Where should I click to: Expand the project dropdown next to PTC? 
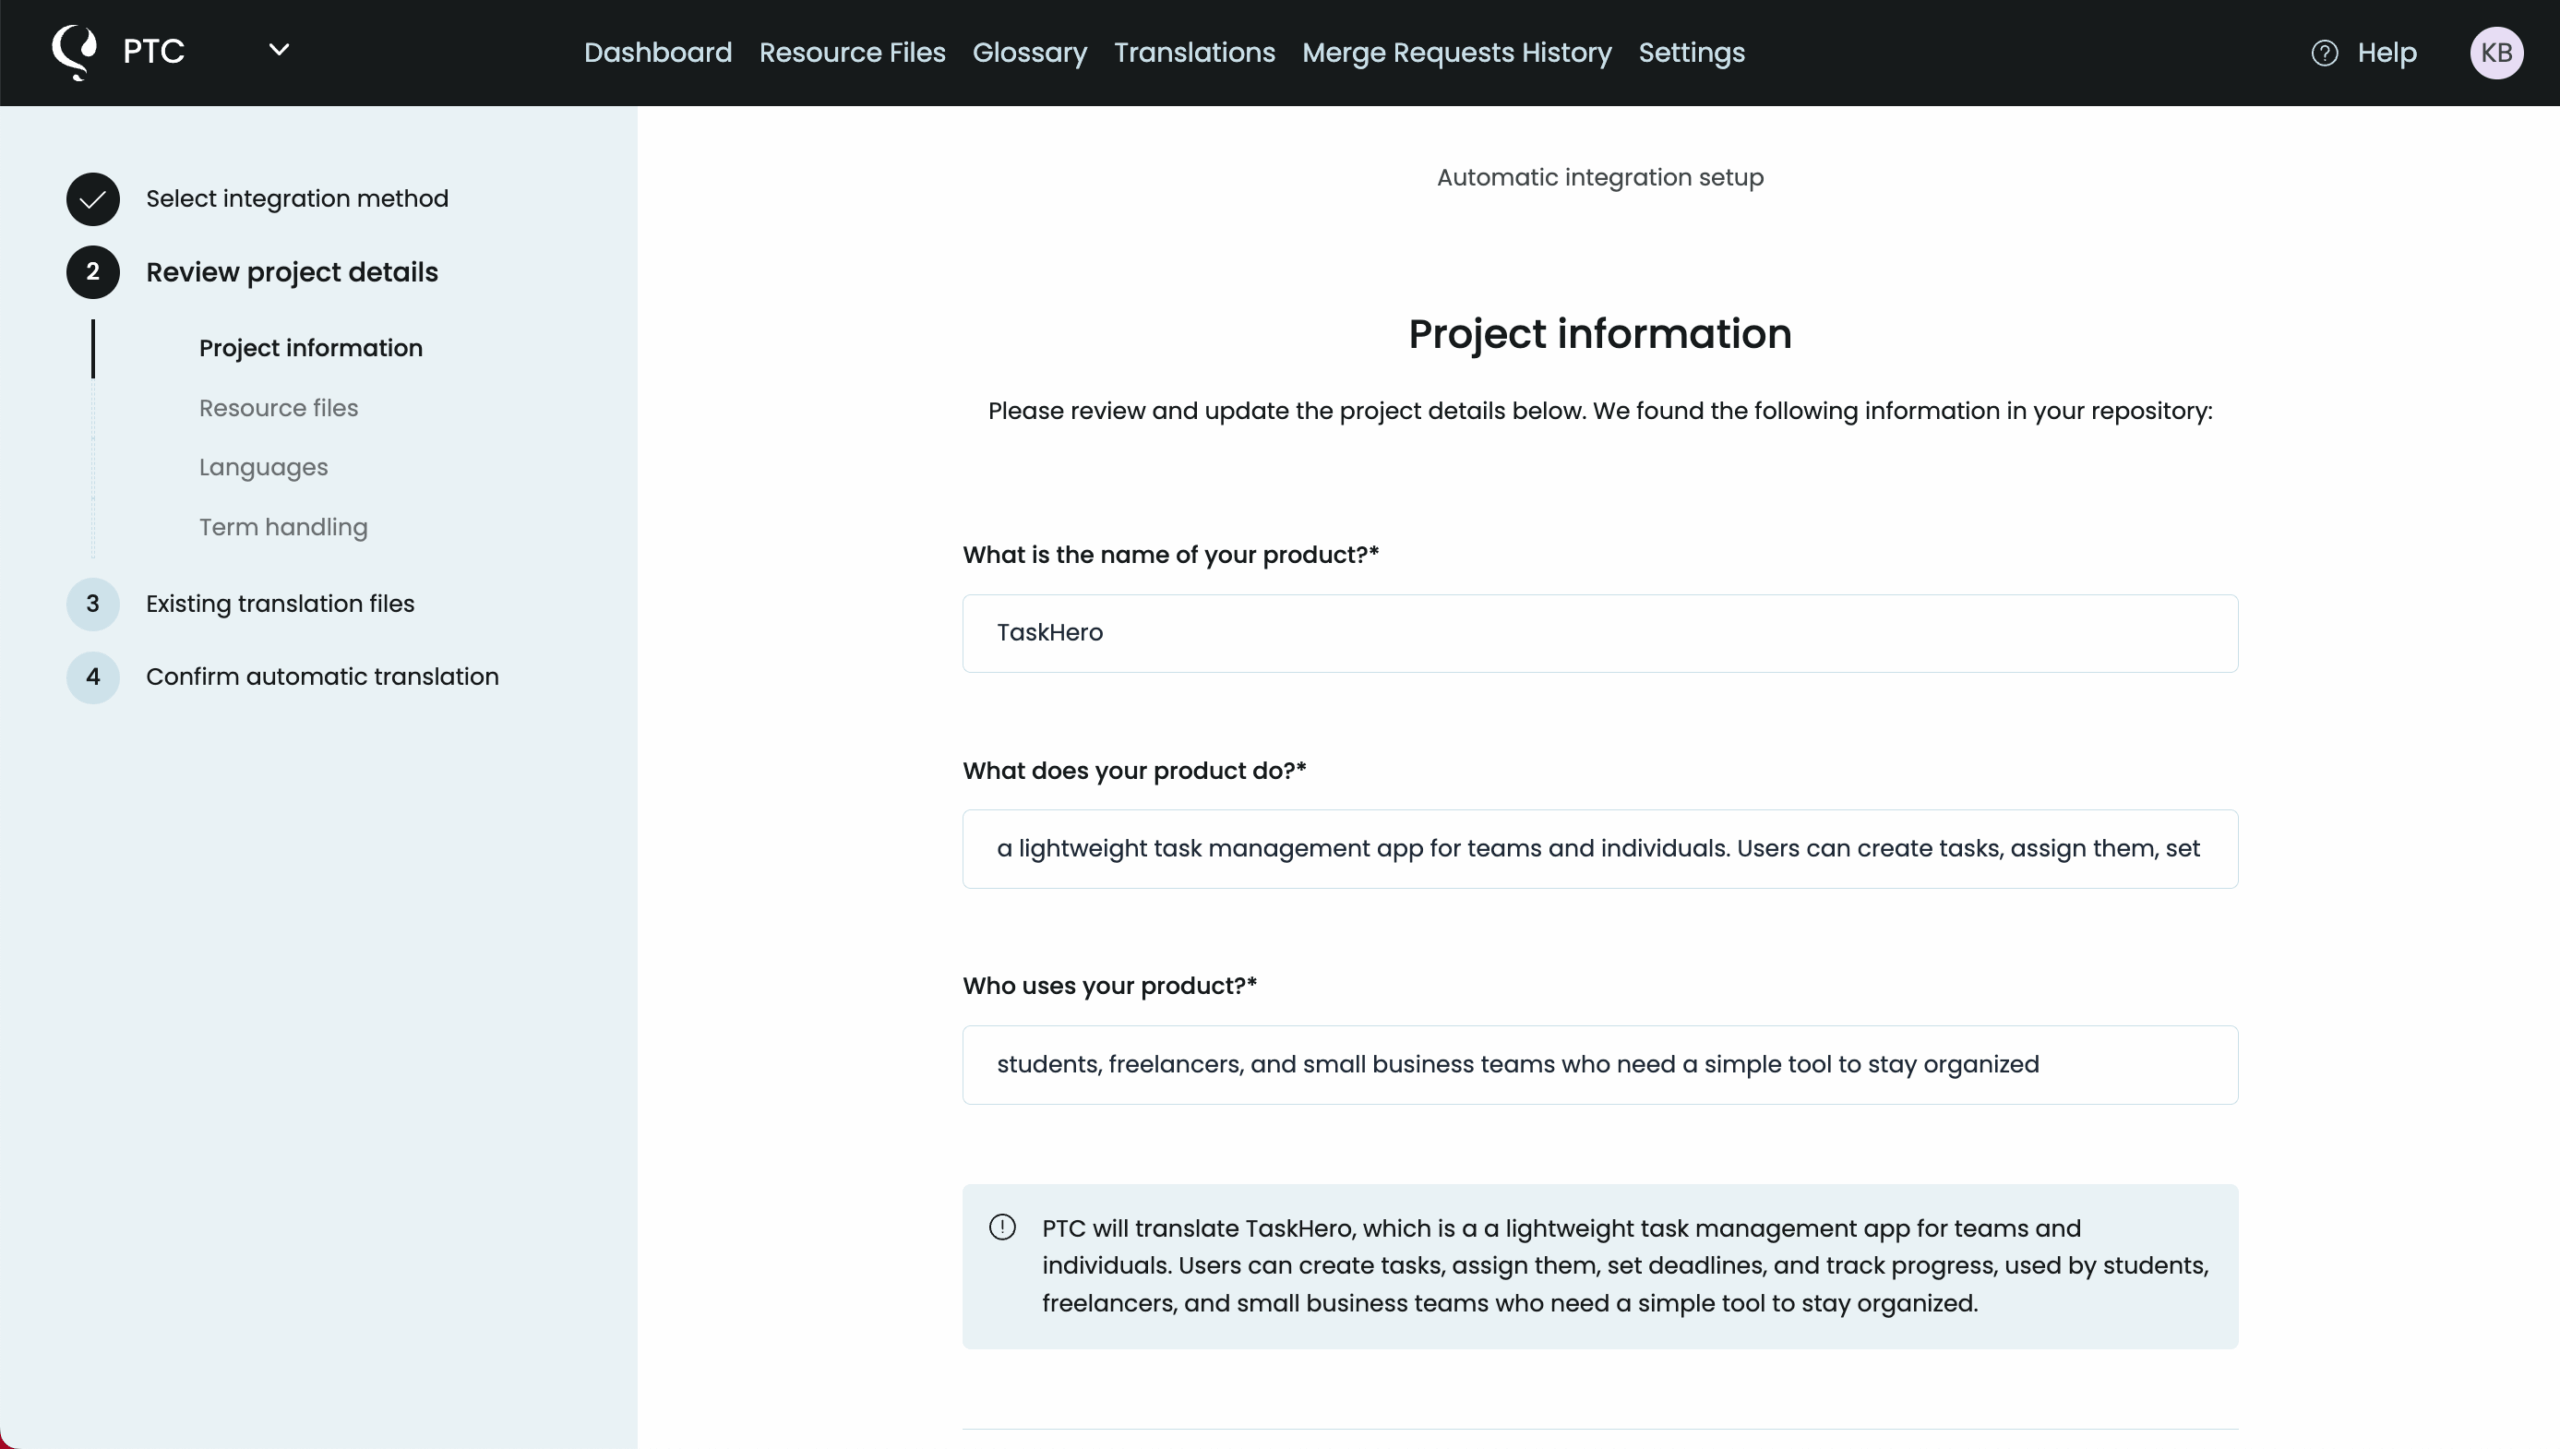(x=279, y=49)
